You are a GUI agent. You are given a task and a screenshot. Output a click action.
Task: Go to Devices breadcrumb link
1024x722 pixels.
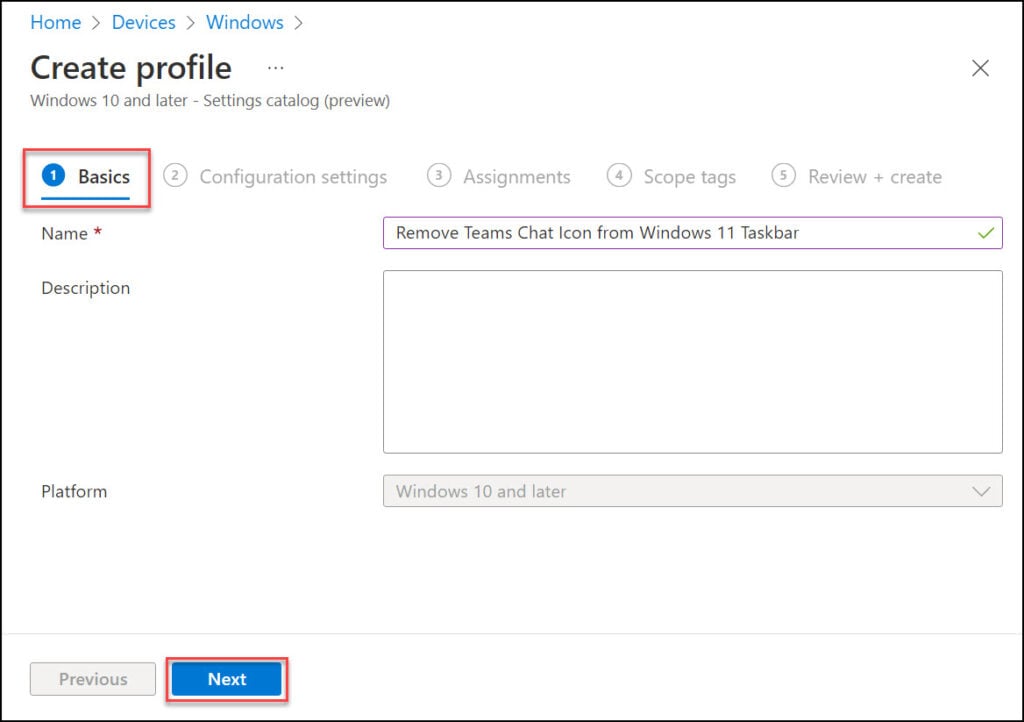click(x=144, y=23)
